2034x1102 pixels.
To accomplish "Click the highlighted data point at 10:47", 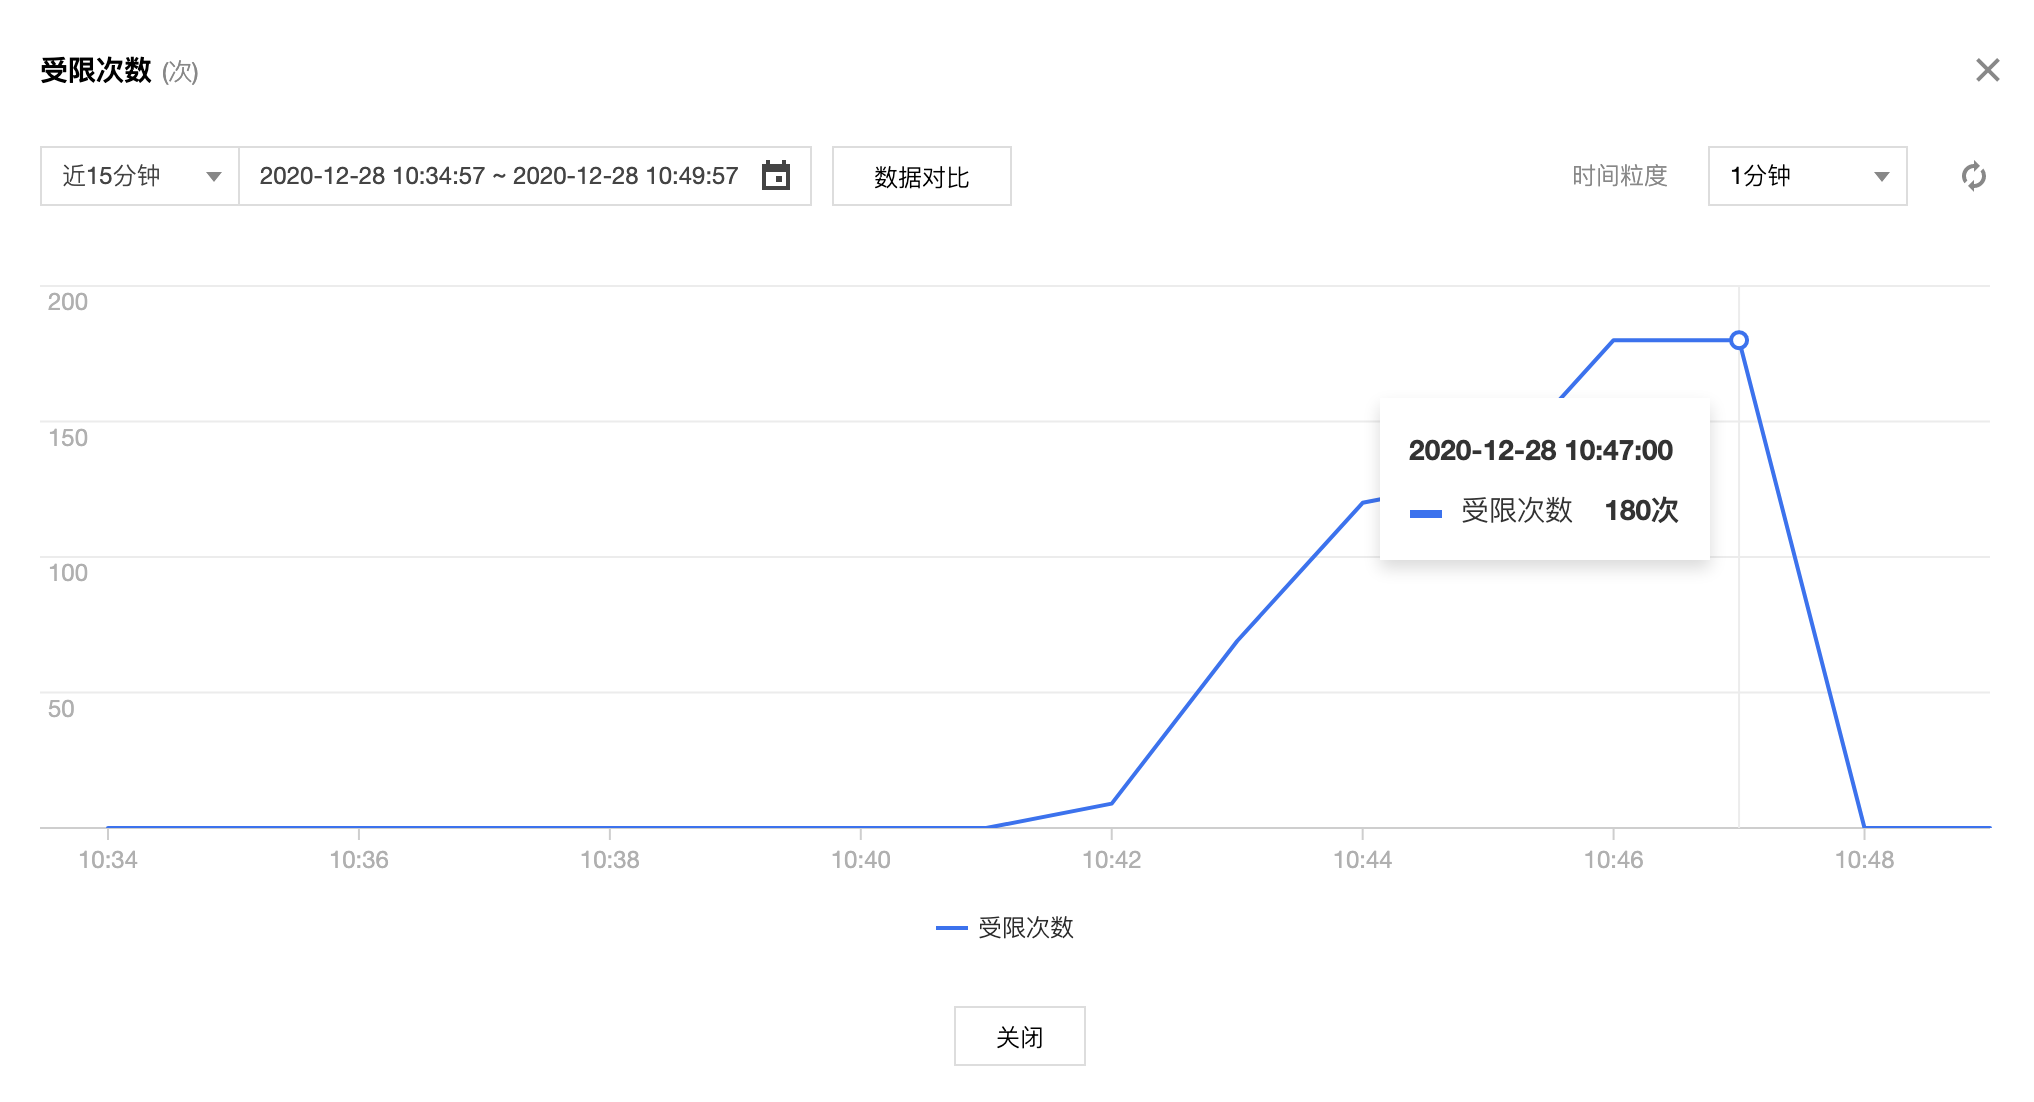I will click(x=1739, y=340).
